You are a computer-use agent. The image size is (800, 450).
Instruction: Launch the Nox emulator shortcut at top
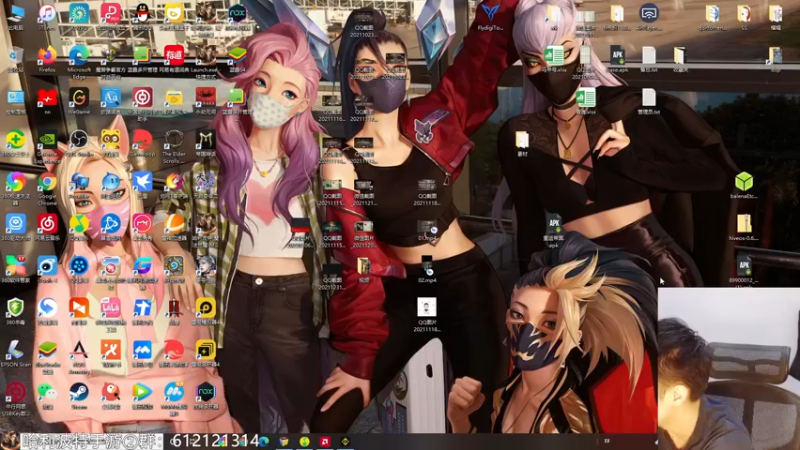tap(237, 17)
